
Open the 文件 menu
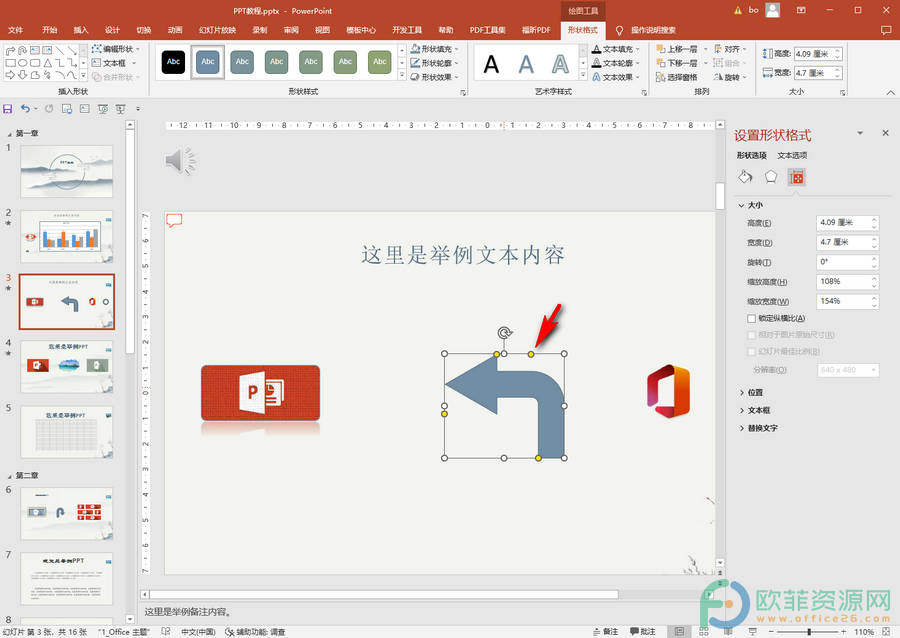15,30
